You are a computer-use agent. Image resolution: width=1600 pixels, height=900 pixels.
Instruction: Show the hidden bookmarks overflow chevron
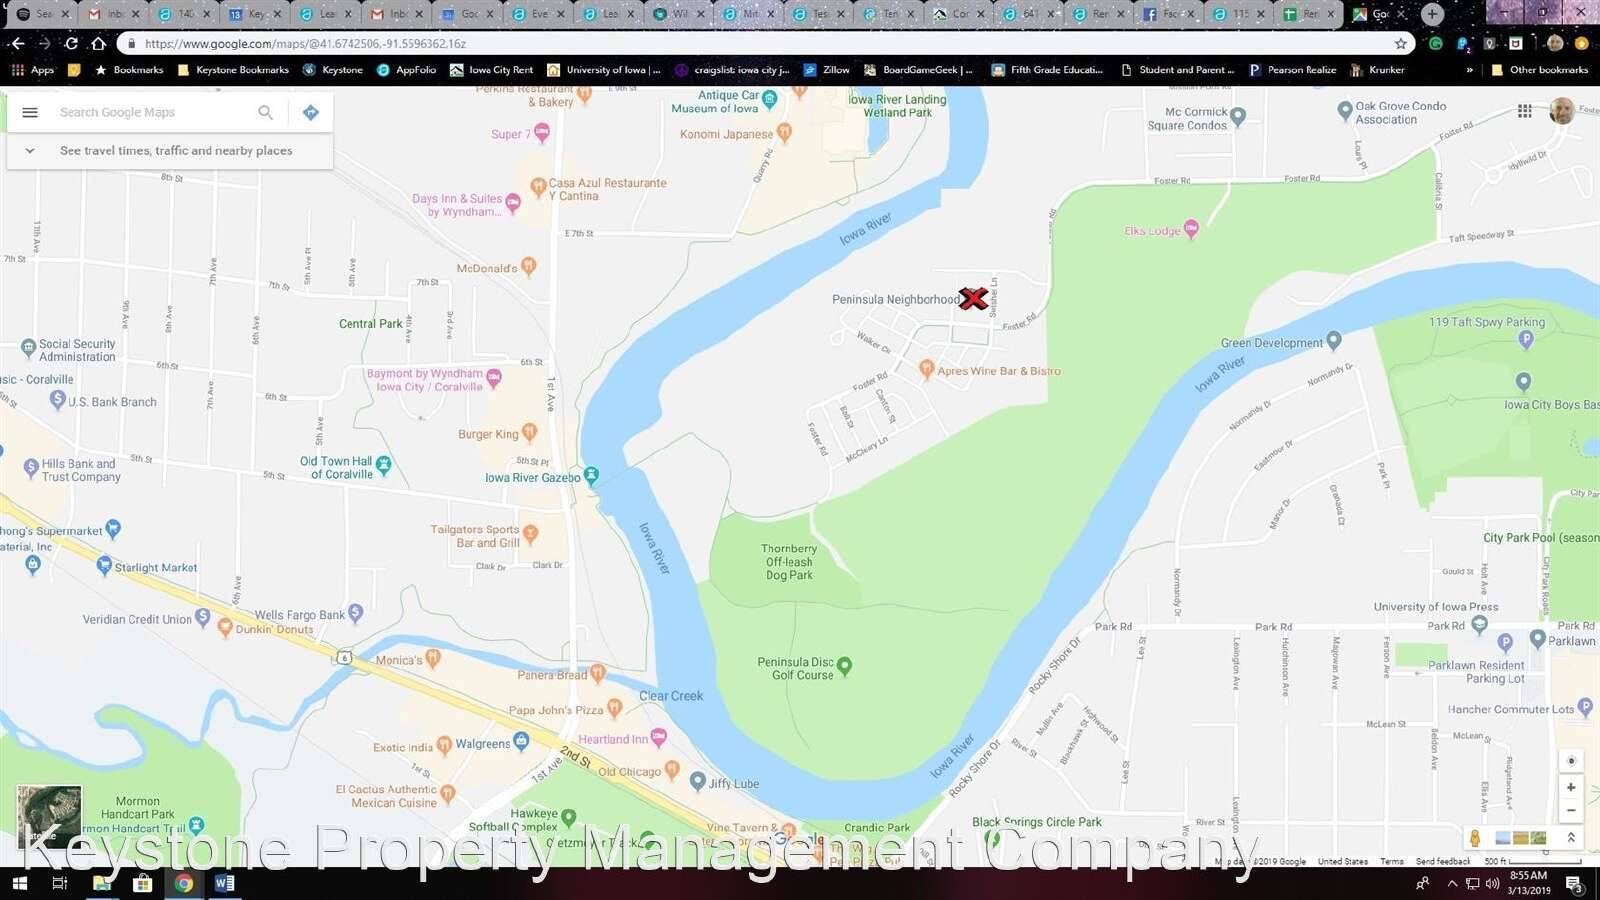click(x=1469, y=70)
